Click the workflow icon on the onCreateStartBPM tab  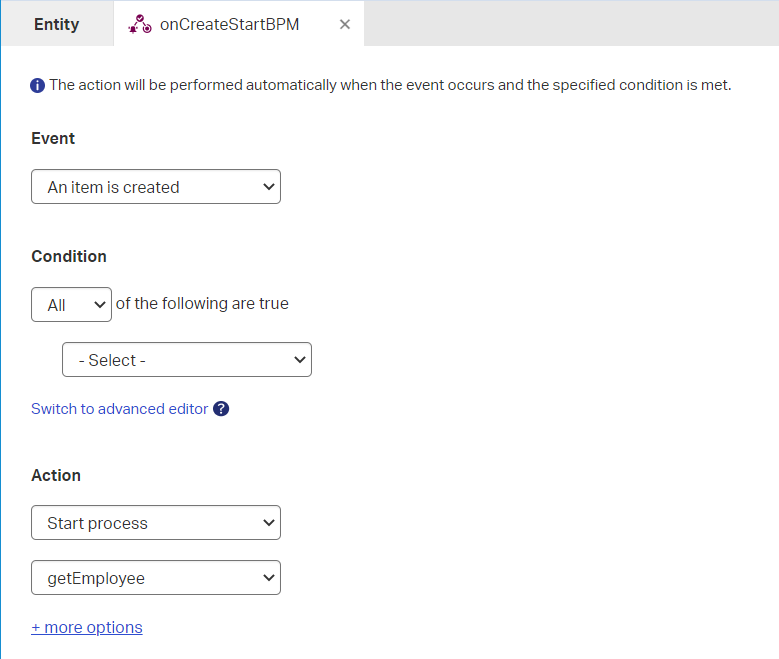click(140, 25)
